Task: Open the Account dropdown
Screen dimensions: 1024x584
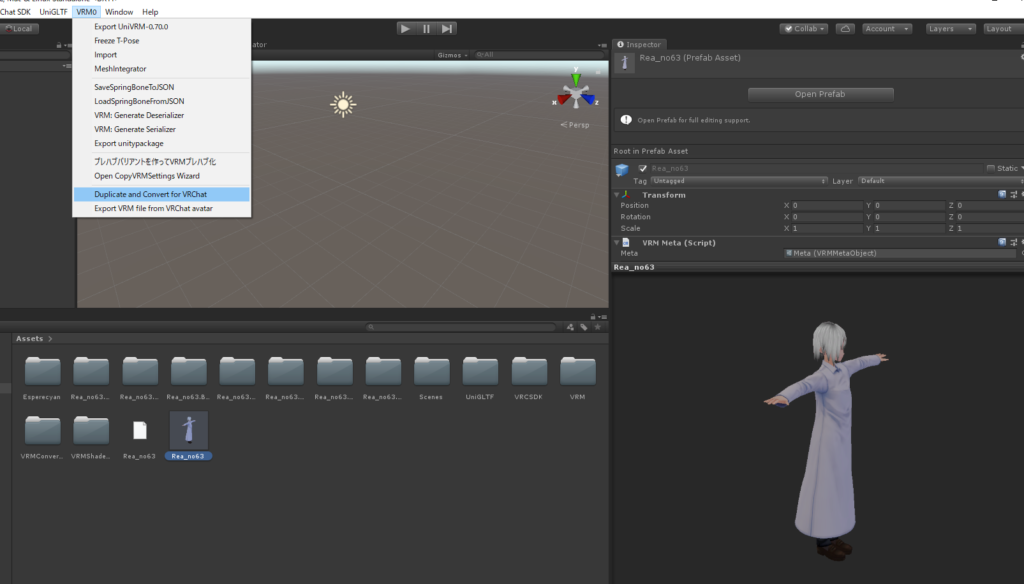Action: (x=887, y=29)
